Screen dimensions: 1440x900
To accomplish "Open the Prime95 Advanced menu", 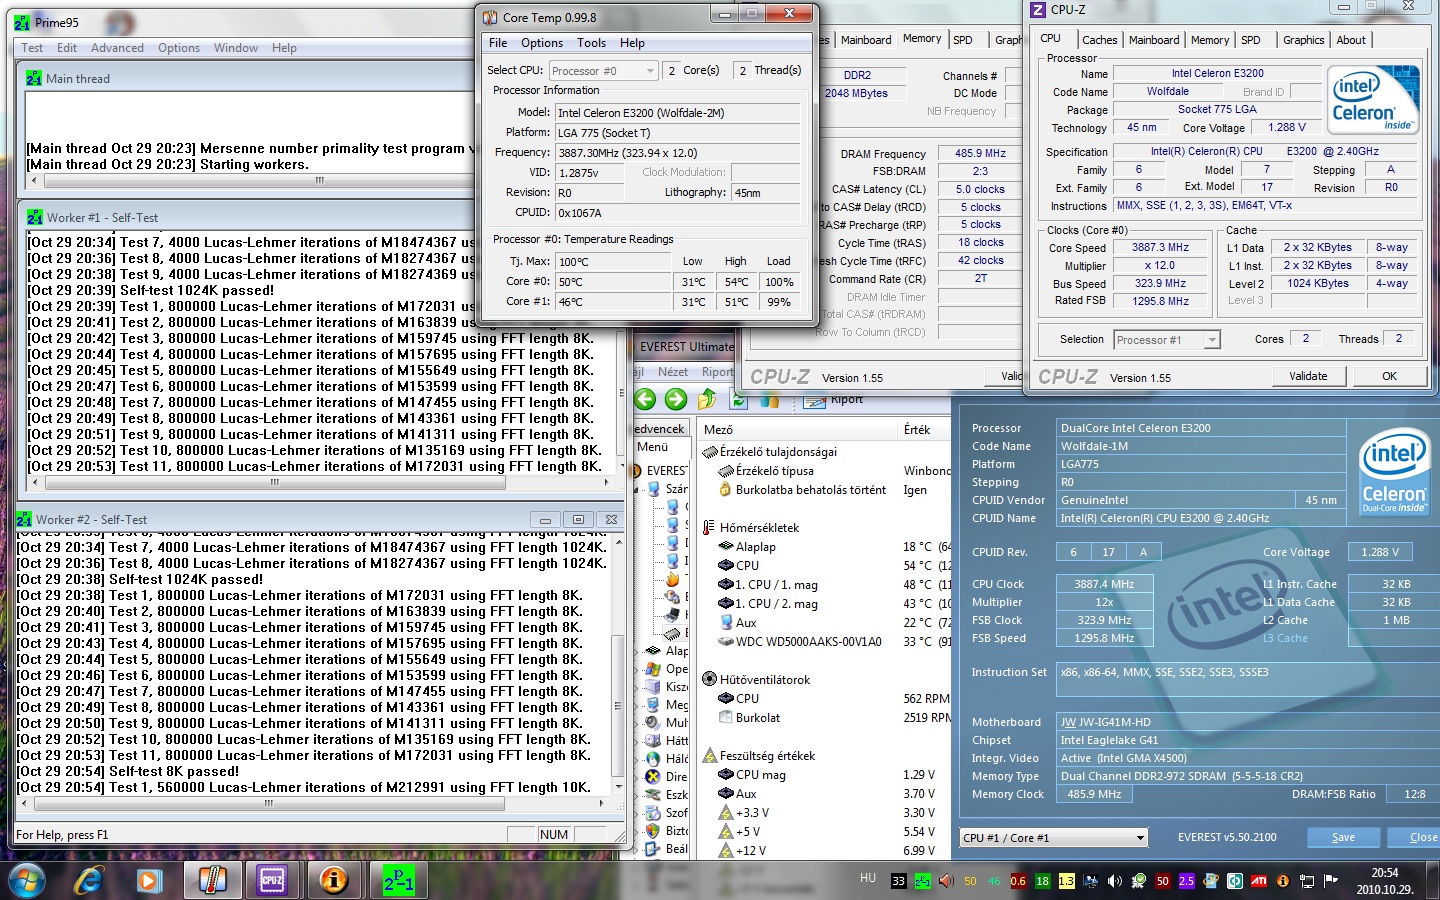I will (117, 48).
